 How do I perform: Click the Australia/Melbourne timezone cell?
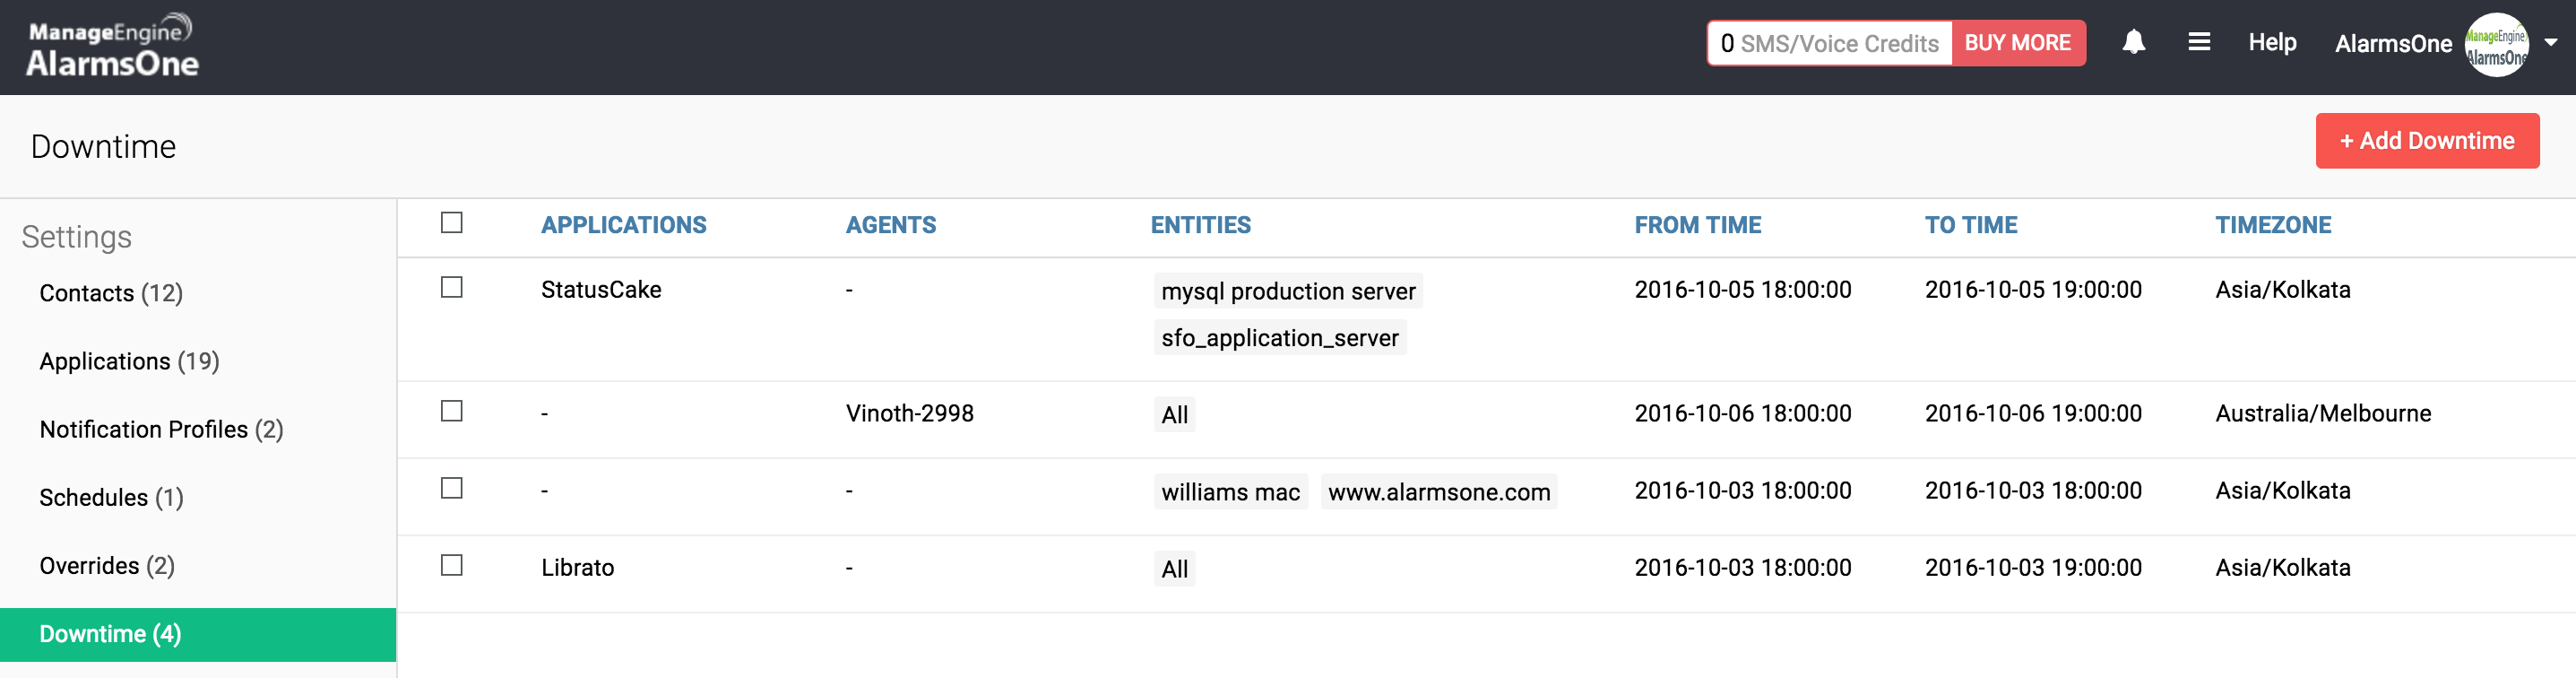tap(2323, 413)
